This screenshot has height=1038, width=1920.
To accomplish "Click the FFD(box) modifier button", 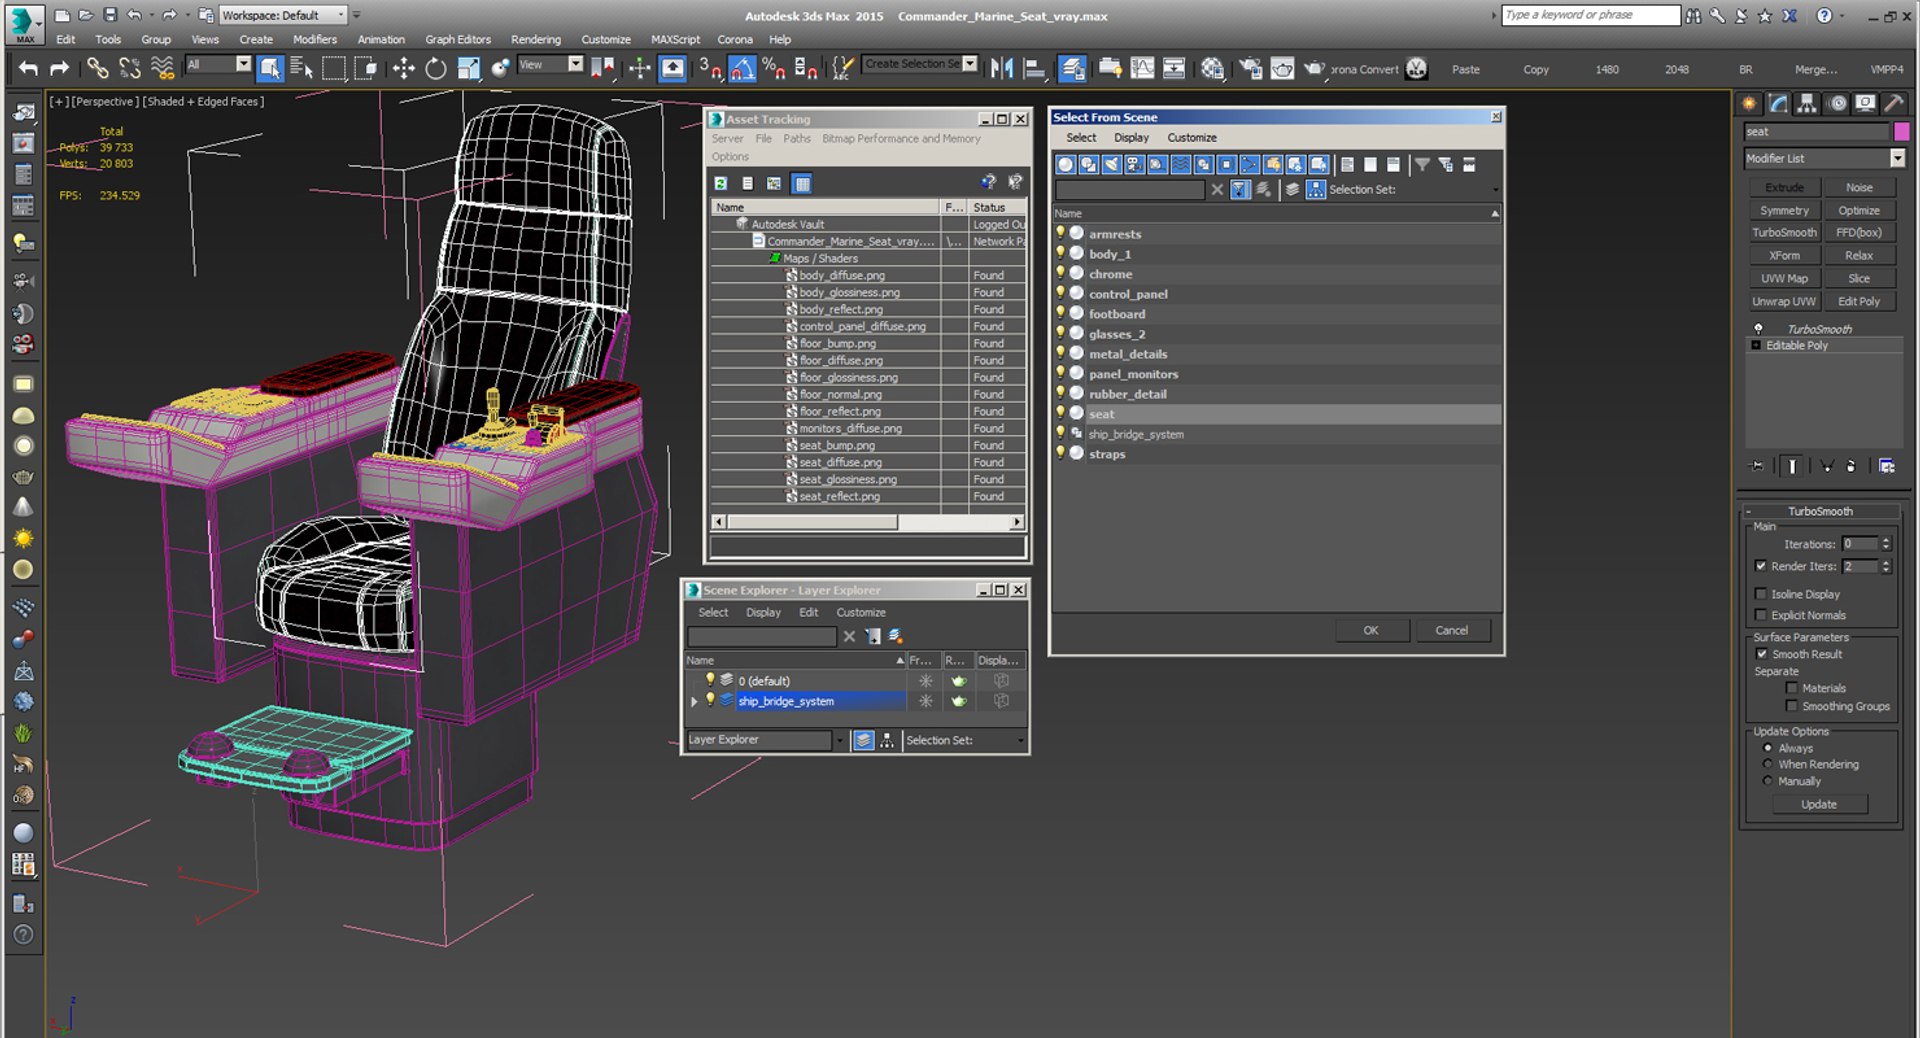I will [x=1859, y=232].
